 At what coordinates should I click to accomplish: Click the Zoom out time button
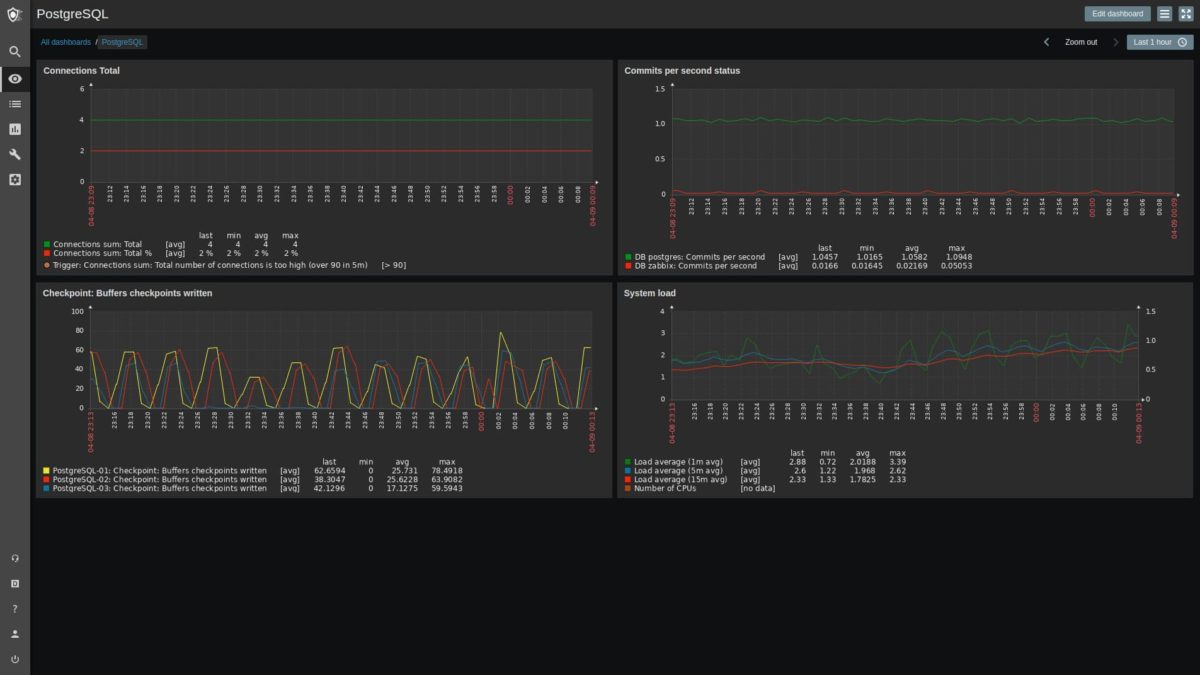(x=1080, y=42)
